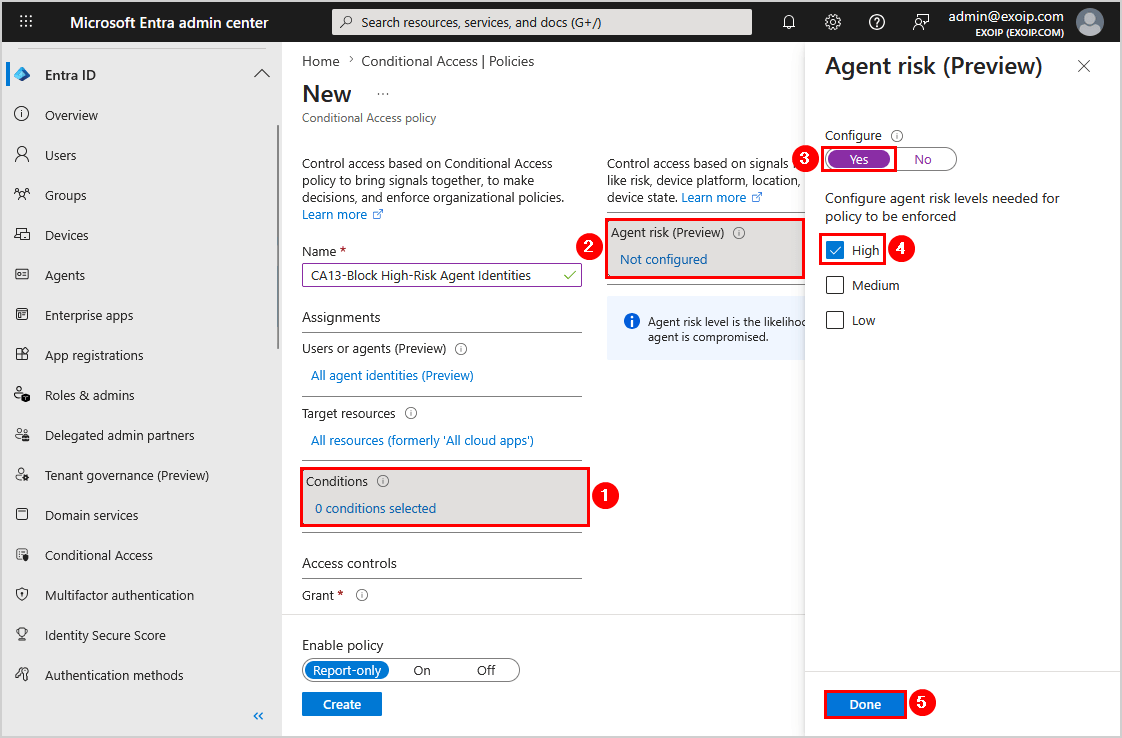
Task: Click the Identity Secure Score trophy icon
Action: (22, 635)
